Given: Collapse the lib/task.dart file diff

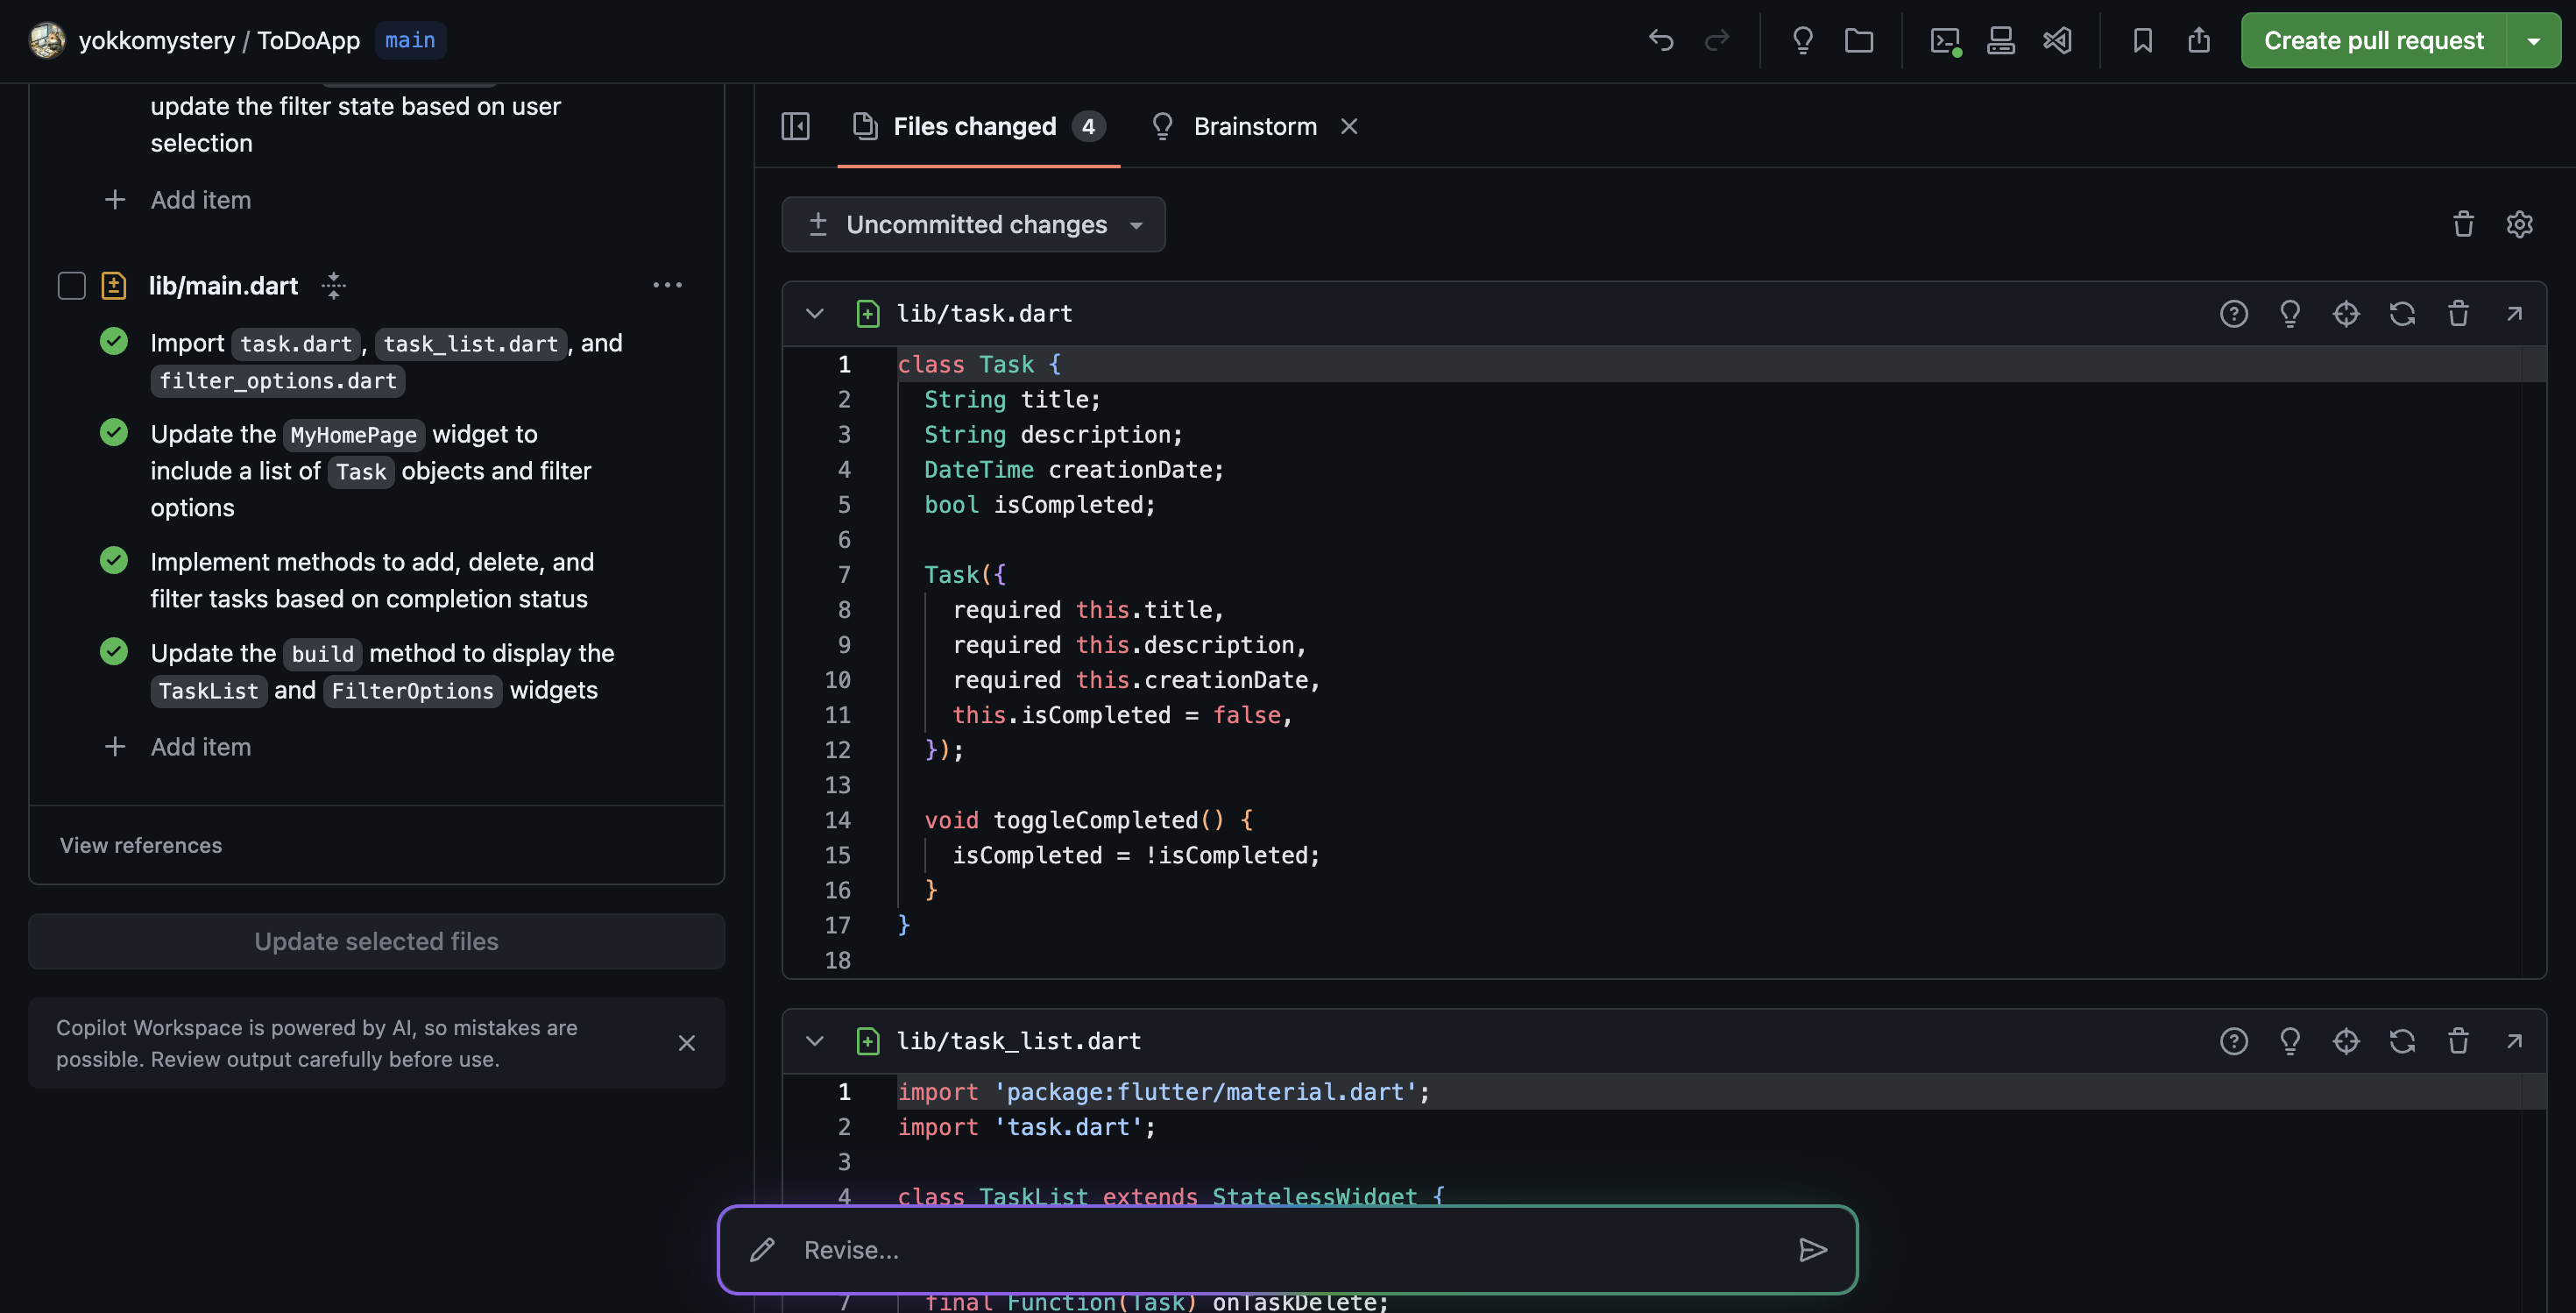Looking at the screenshot, I should pyautogui.click(x=815, y=313).
